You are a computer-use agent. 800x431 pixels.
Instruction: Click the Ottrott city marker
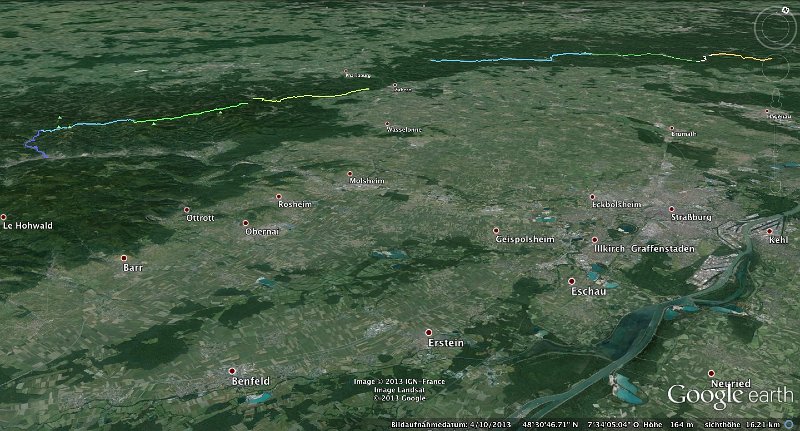point(188,210)
